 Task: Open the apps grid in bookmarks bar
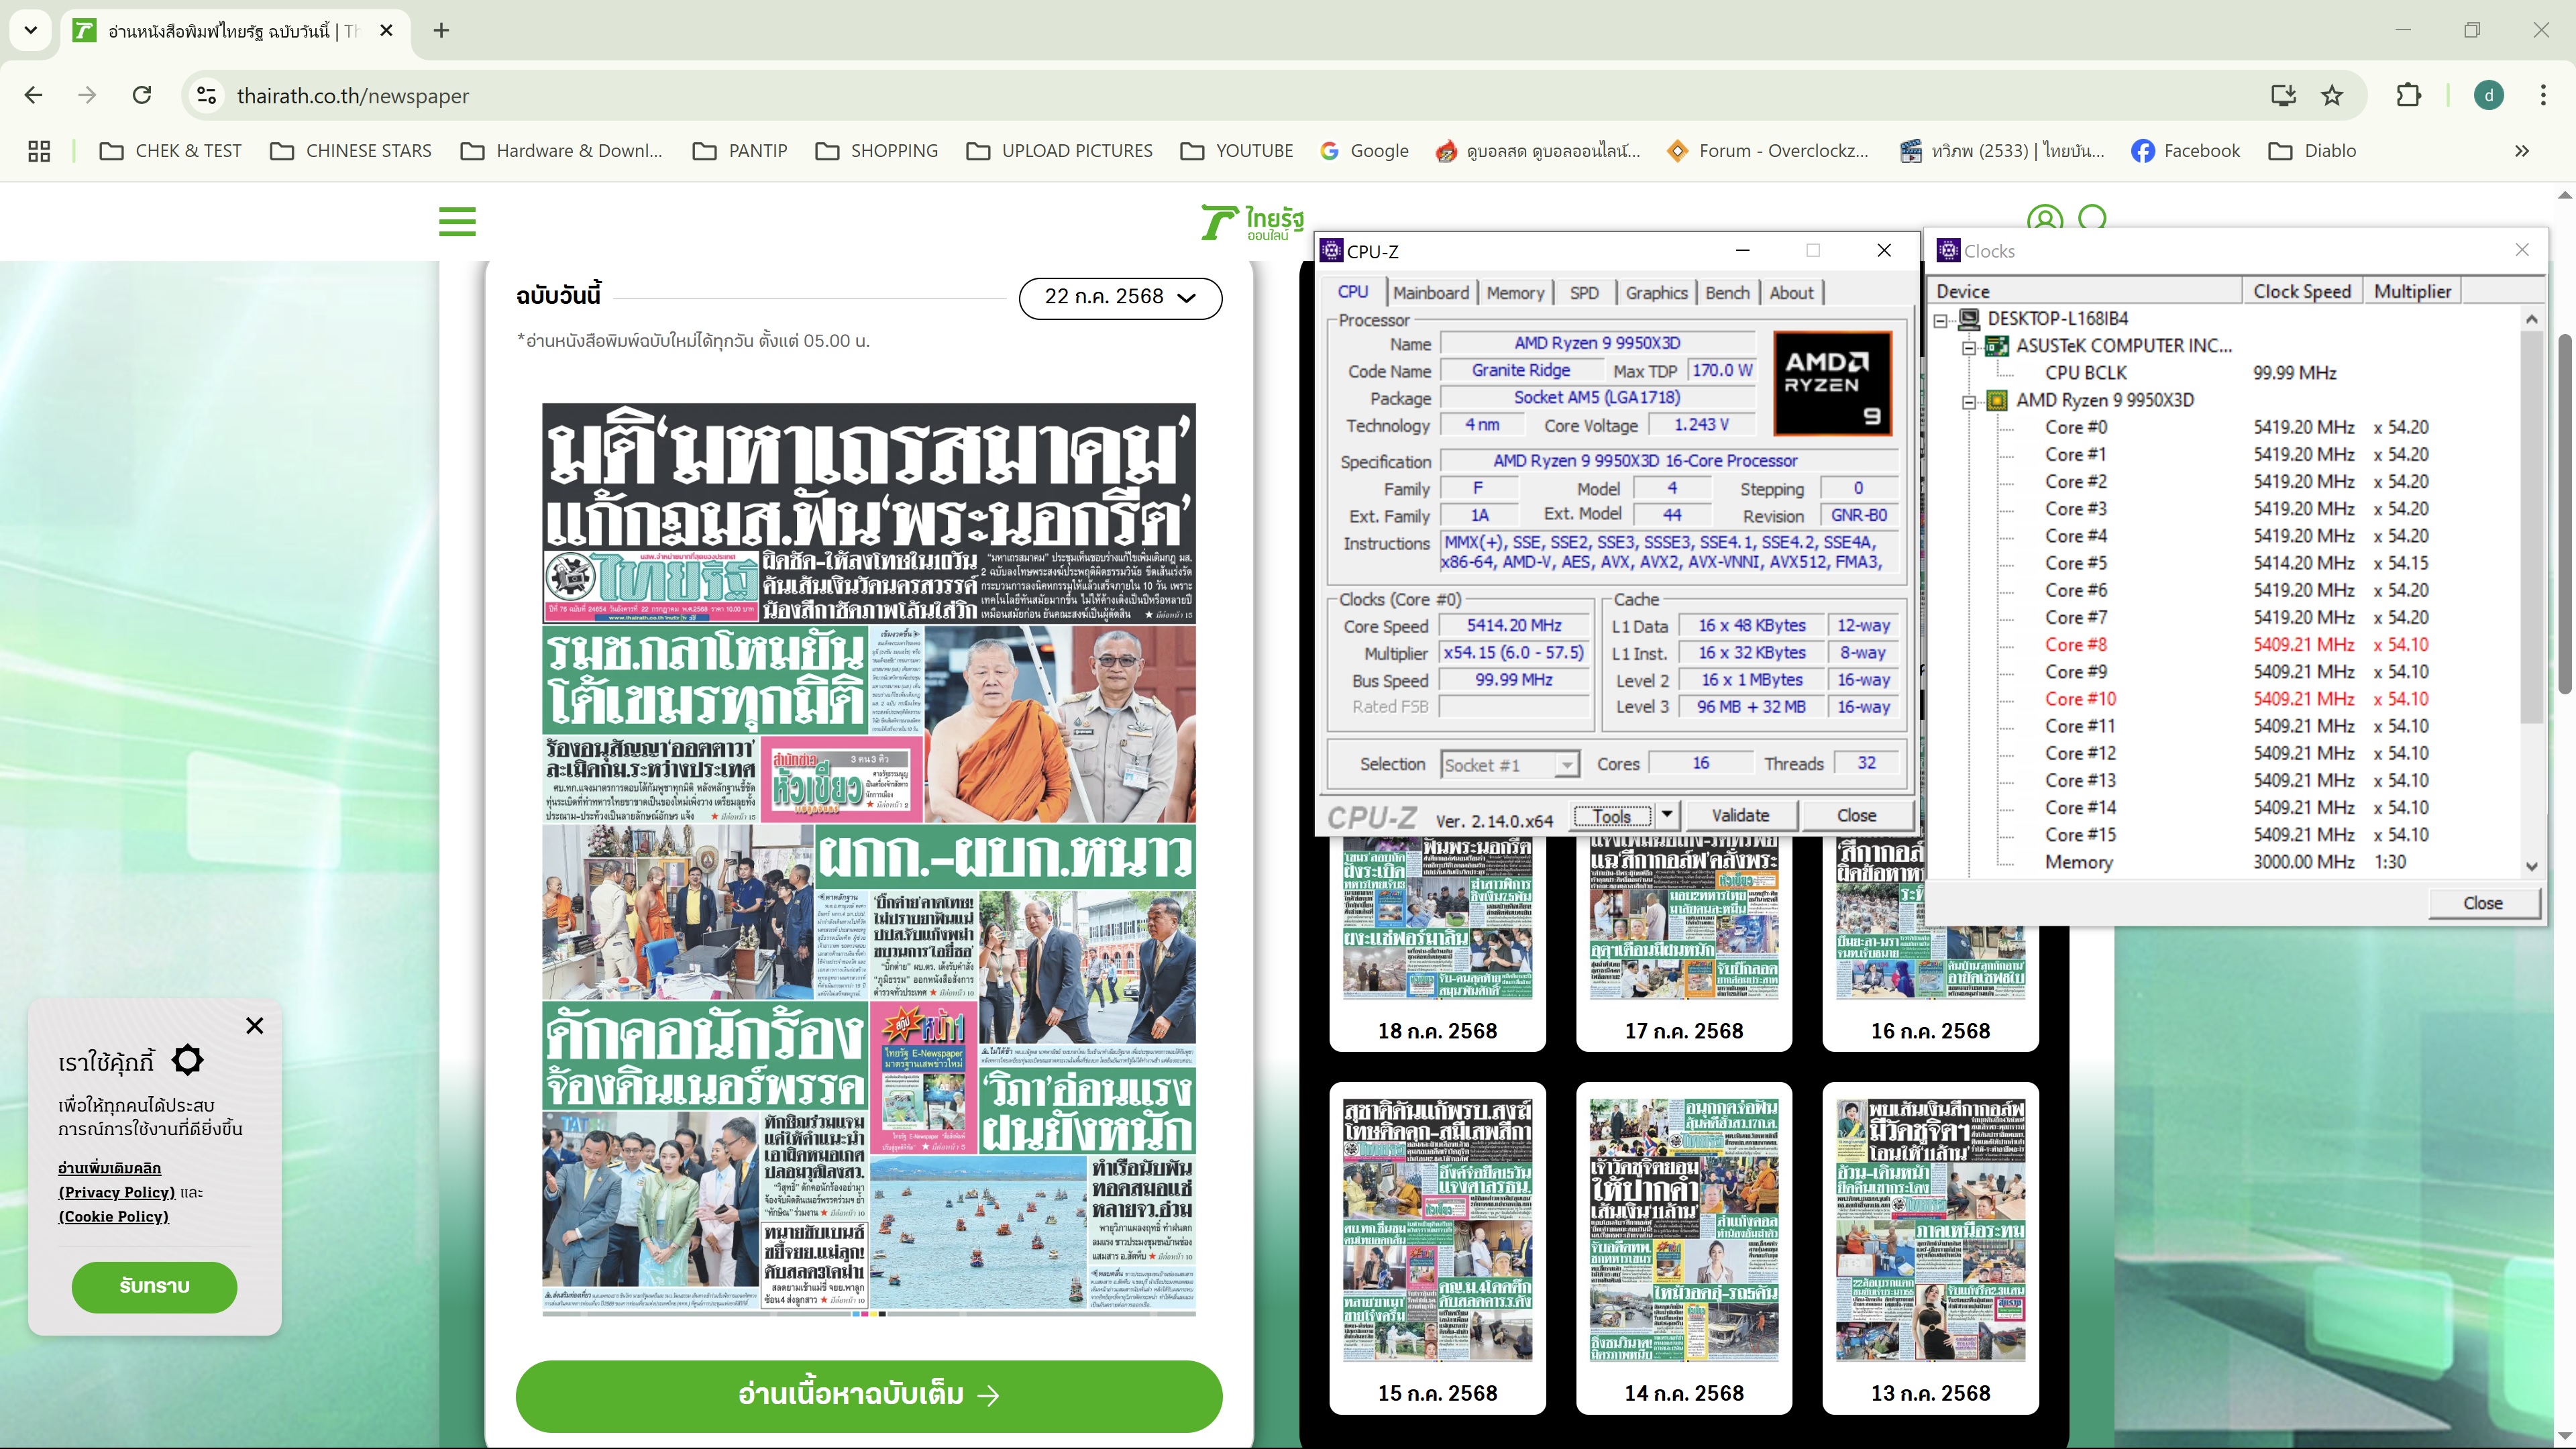39,151
